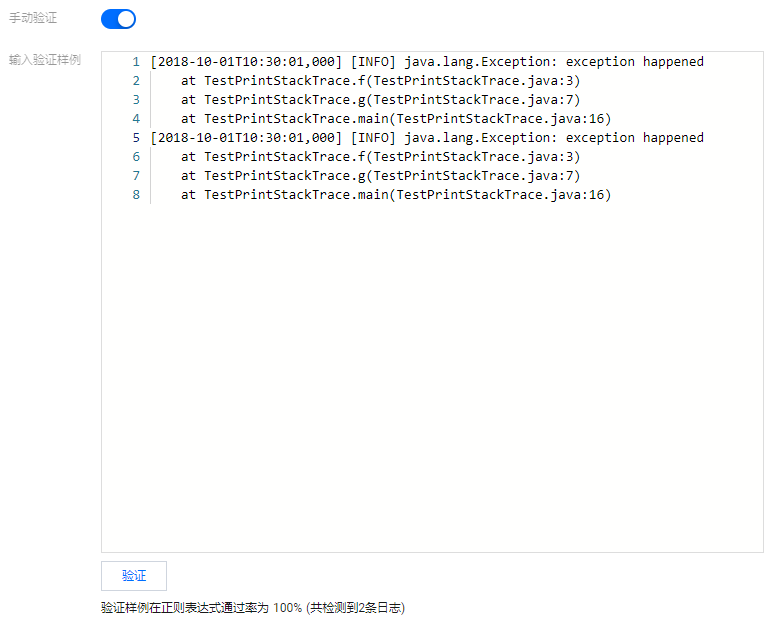Click line number 7 in the gutter

(x=136, y=176)
